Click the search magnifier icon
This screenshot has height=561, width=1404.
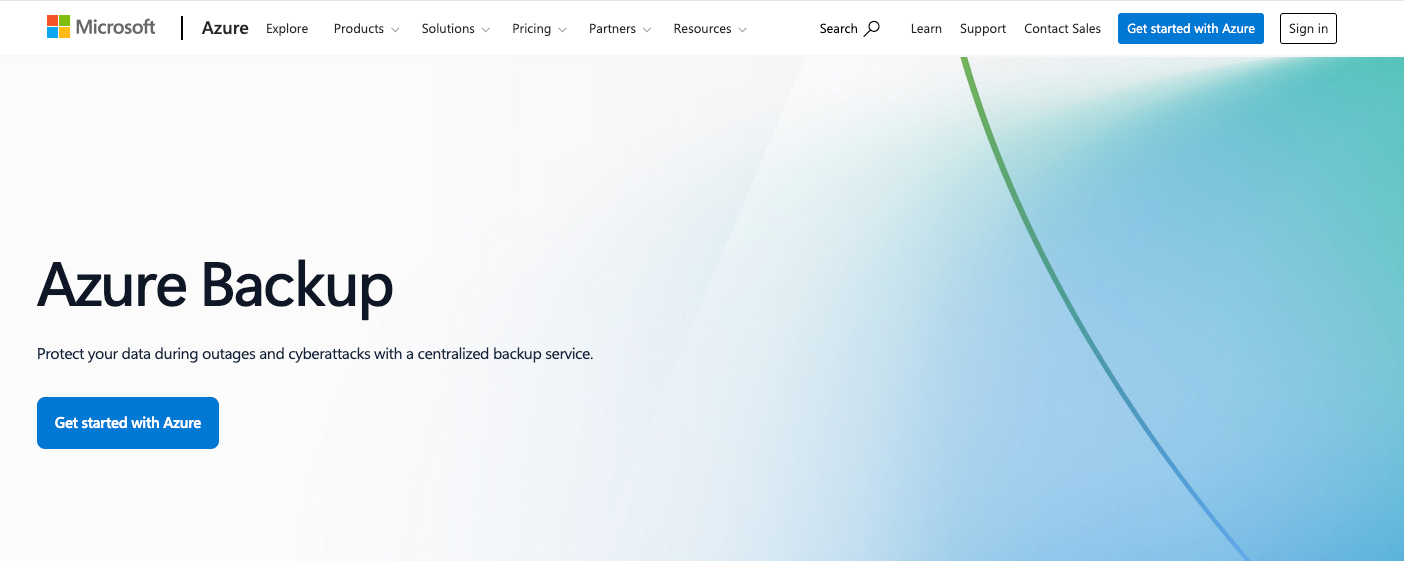pos(872,28)
